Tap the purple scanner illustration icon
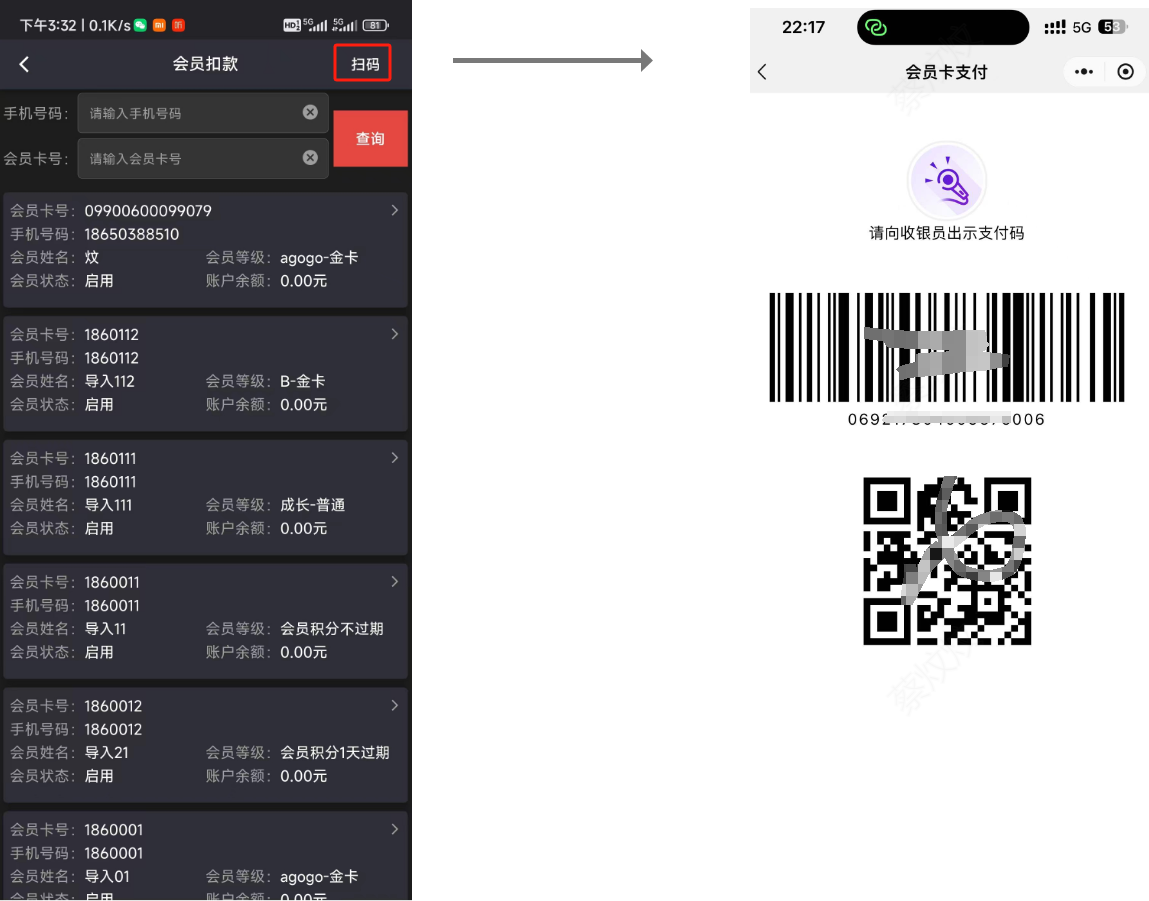Viewport: 1149px width, 901px height. point(947,181)
